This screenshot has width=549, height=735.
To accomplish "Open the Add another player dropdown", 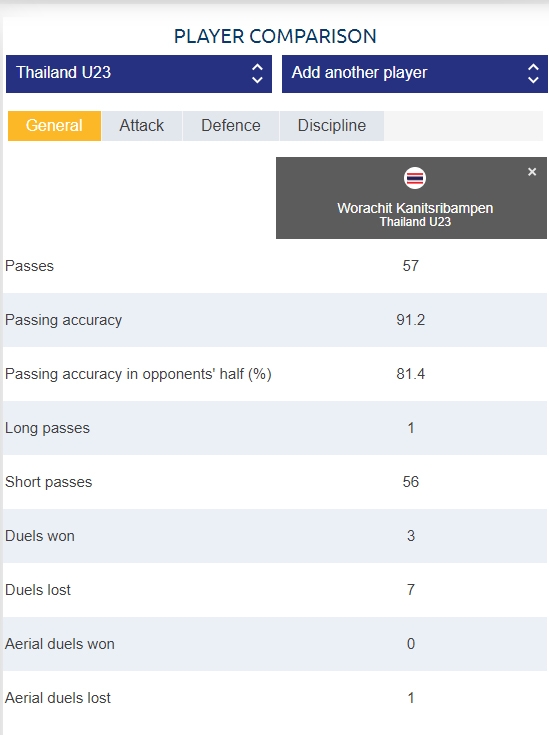I will 414,74.
